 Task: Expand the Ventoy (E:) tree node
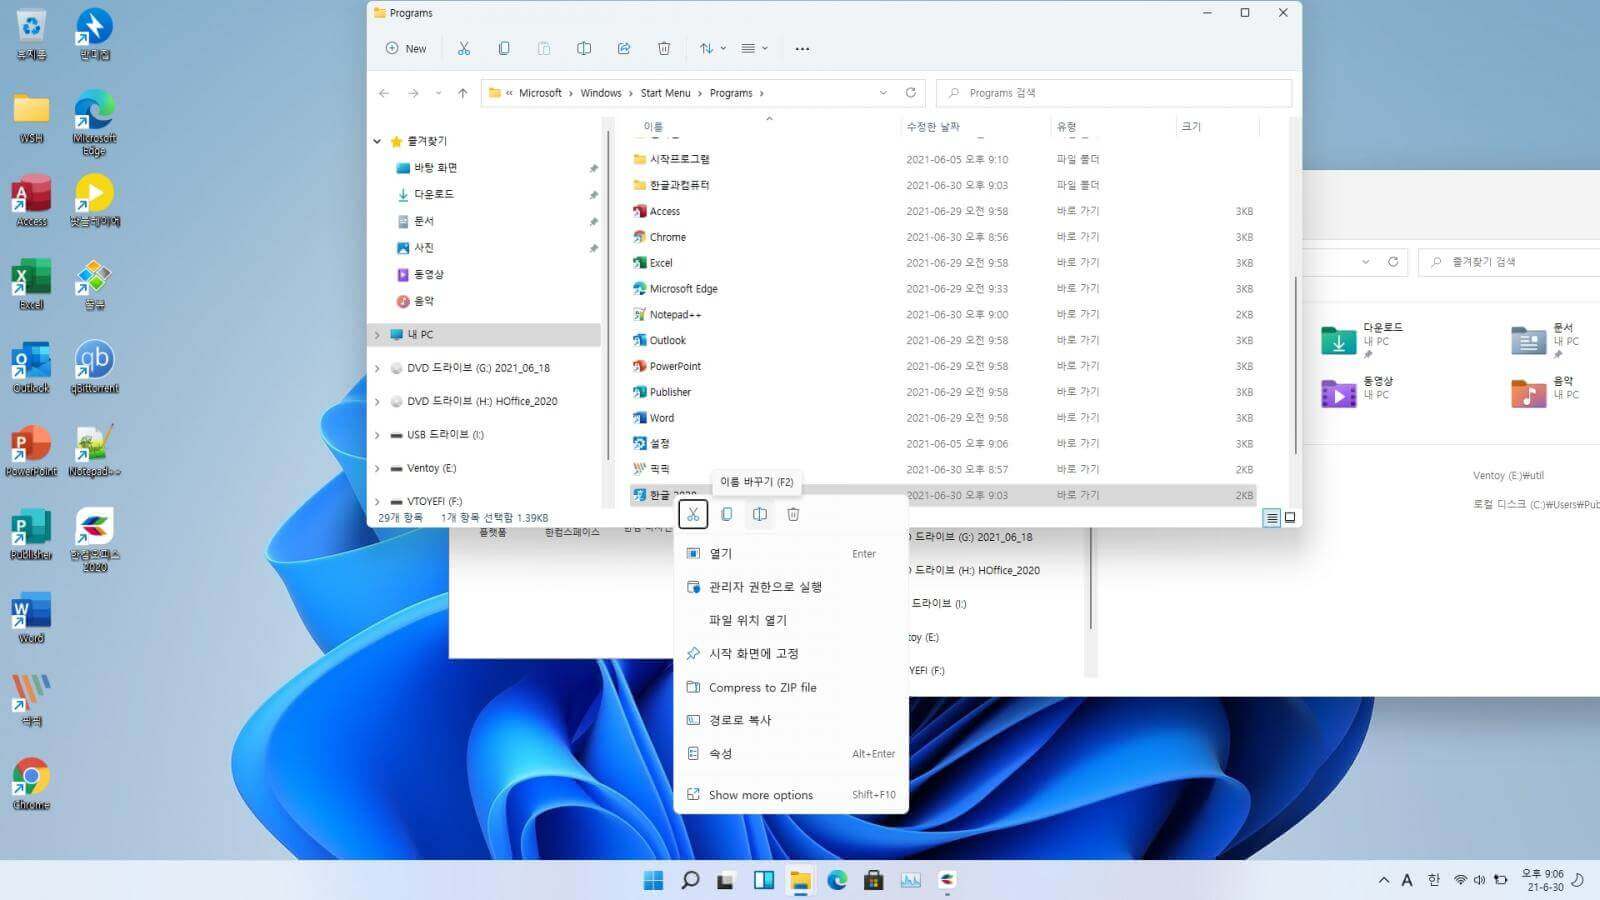377,468
